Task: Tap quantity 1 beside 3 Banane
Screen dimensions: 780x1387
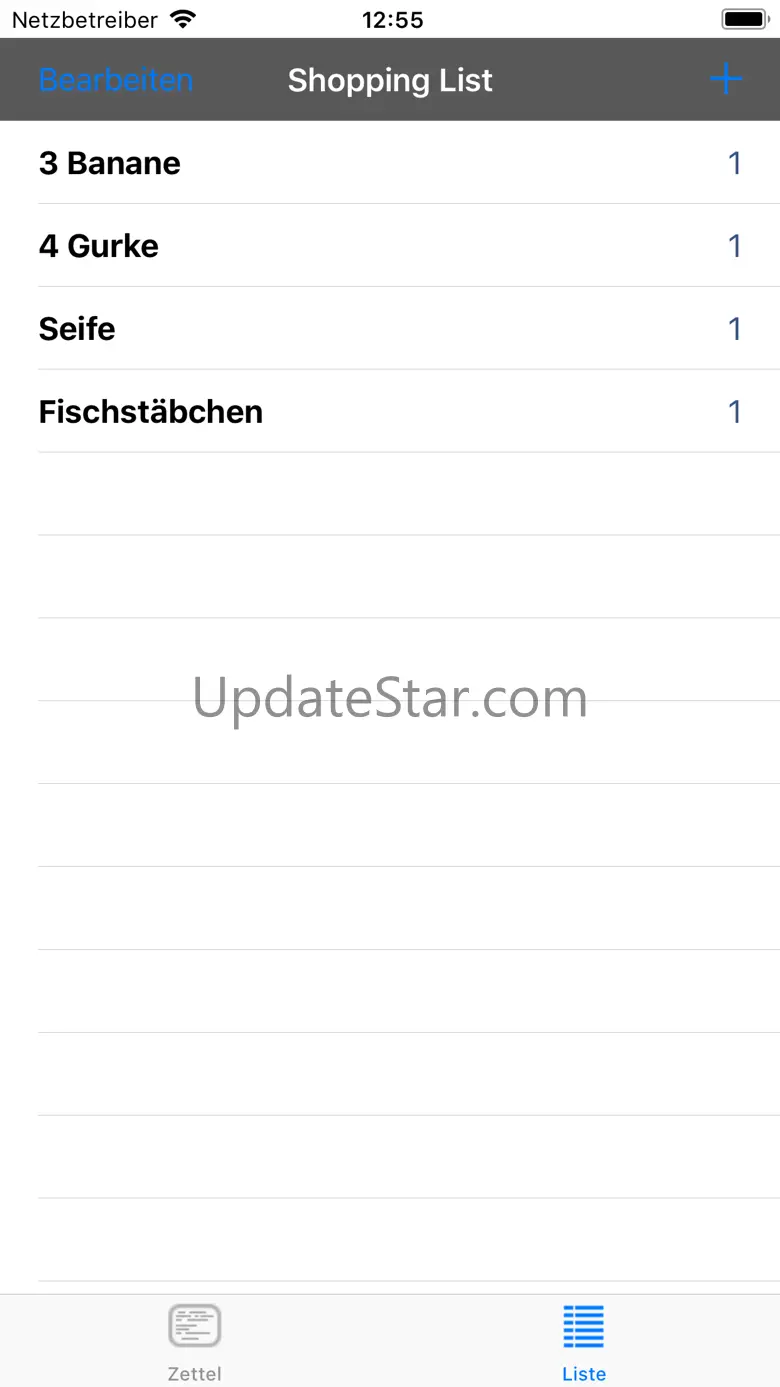Action: click(735, 163)
